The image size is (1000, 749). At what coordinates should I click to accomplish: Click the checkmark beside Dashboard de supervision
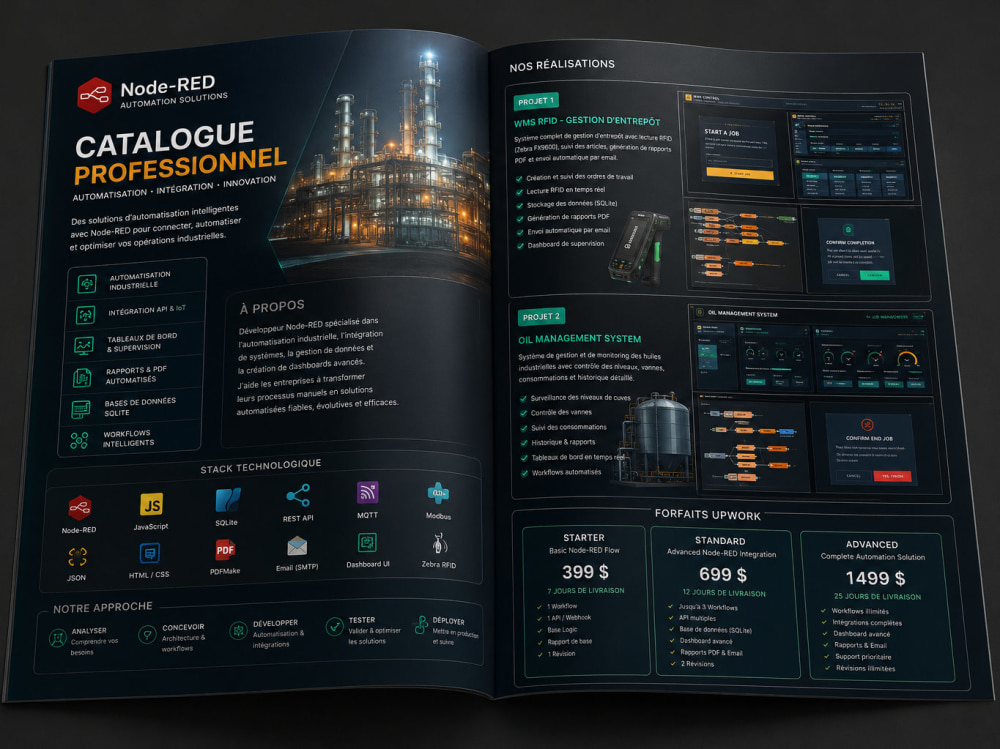pos(520,246)
